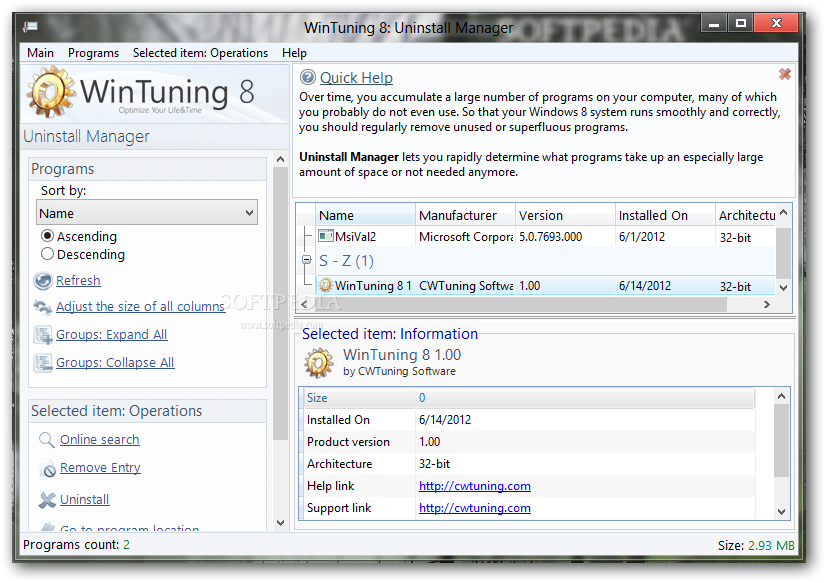Open the Main menu
This screenshot has width=826, height=583.
41,53
